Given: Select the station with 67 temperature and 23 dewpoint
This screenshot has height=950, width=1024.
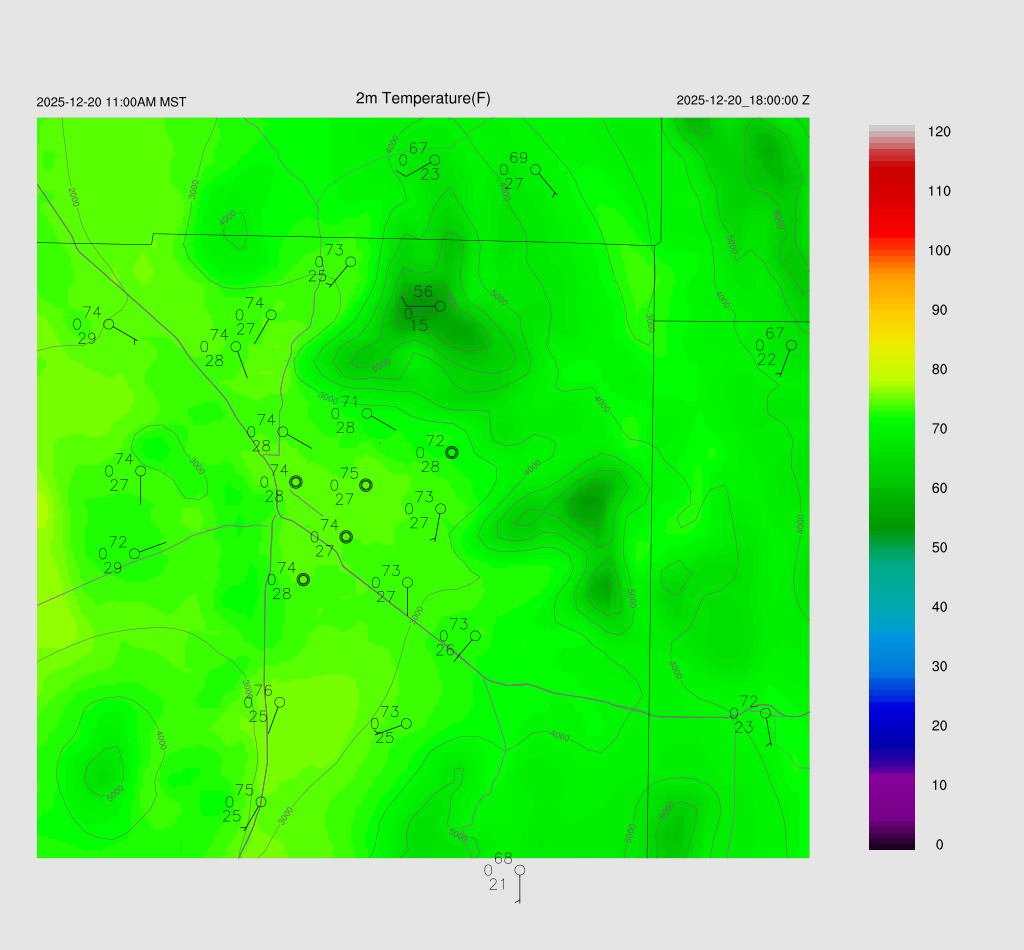Looking at the screenshot, I should 435,160.
